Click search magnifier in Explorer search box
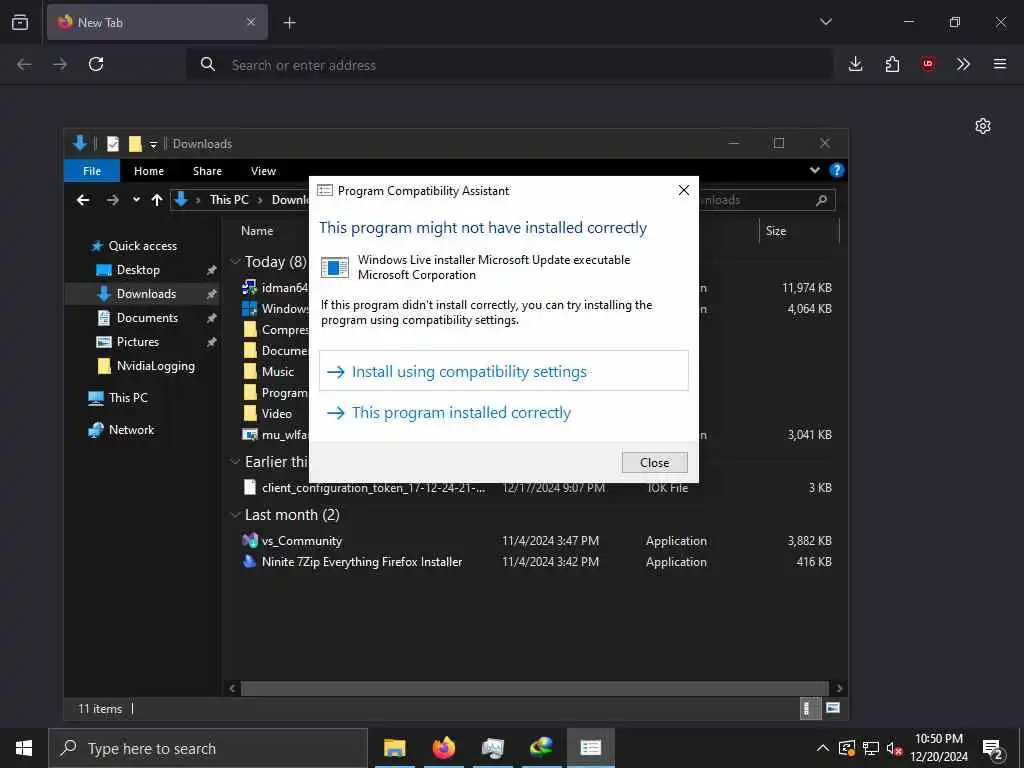The height and width of the screenshot is (768, 1024). (822, 200)
